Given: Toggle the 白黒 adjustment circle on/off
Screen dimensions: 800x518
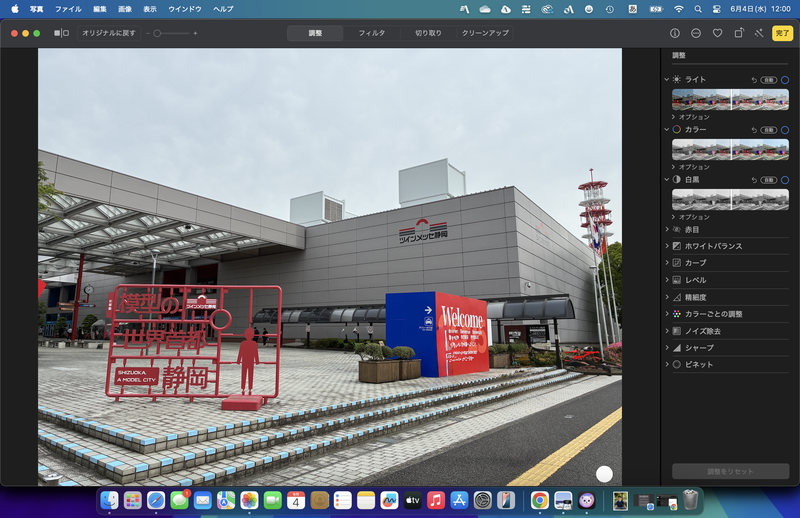Looking at the screenshot, I should (x=785, y=180).
